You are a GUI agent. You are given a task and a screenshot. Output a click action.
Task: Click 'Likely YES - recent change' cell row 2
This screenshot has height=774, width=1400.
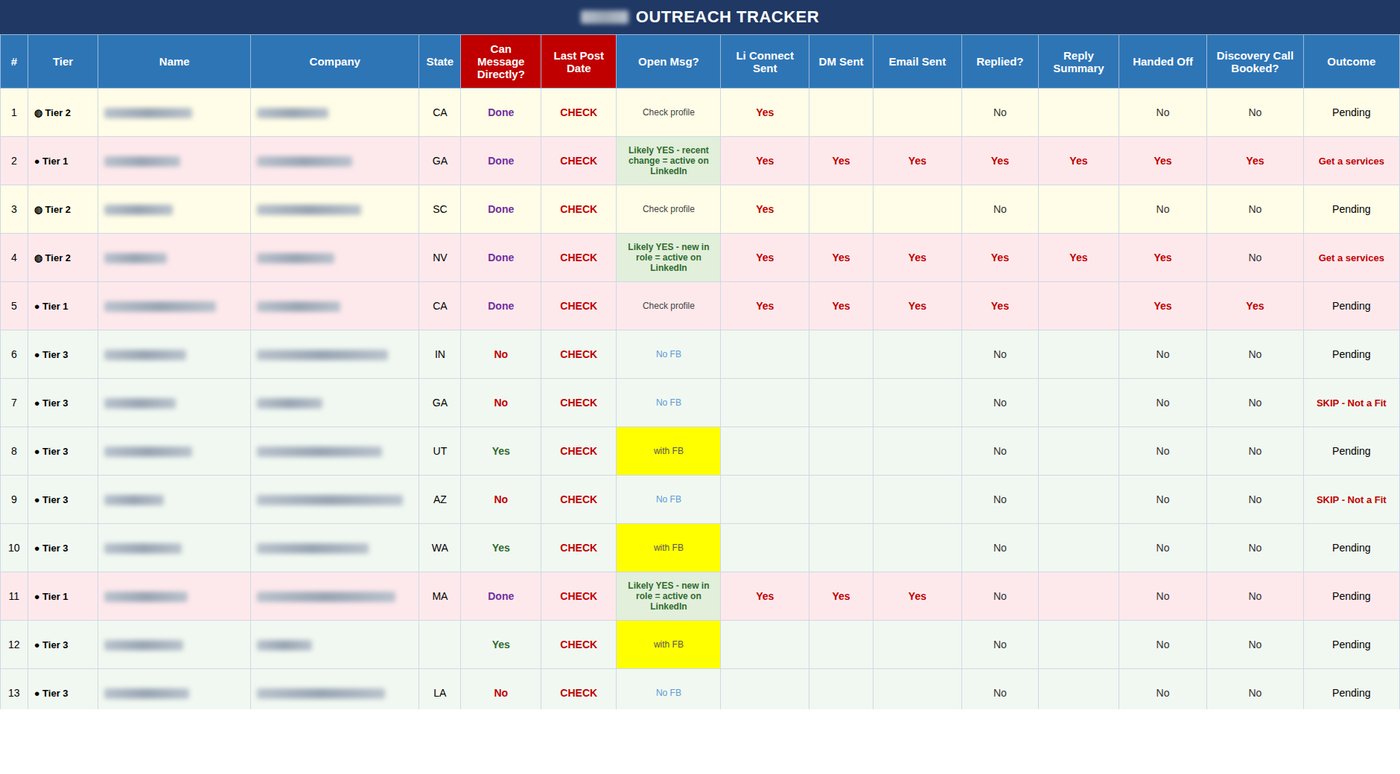click(669, 161)
